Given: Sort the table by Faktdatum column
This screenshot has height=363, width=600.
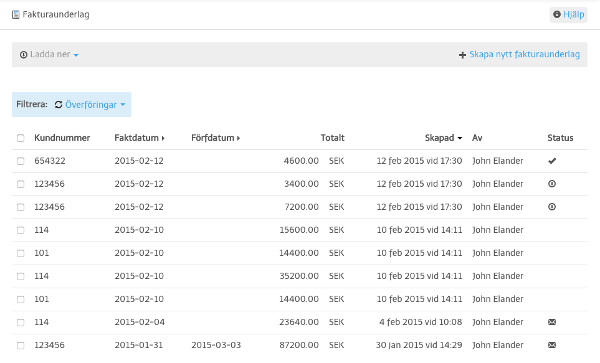Looking at the screenshot, I should pyautogui.click(x=139, y=138).
